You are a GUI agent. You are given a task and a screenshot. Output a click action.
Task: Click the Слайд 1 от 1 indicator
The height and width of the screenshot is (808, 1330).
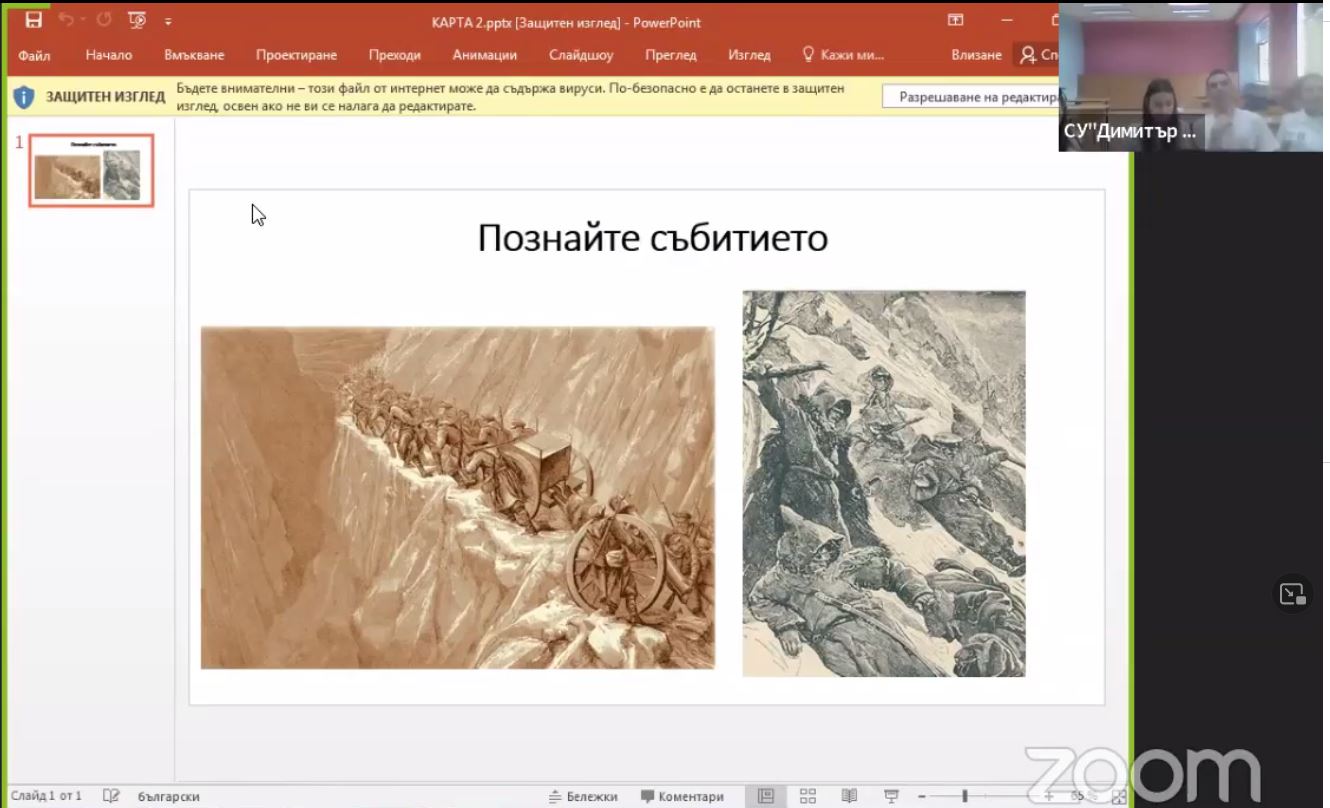[x=46, y=797]
